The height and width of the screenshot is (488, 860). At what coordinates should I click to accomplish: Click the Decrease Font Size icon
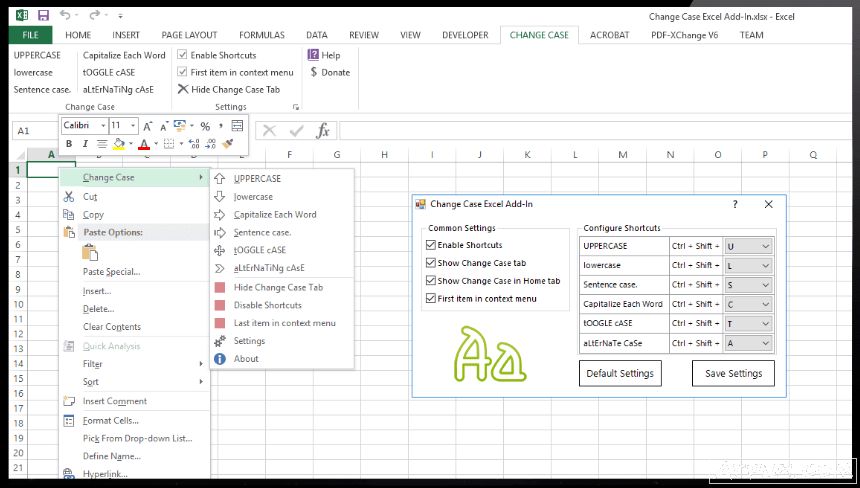click(x=163, y=127)
